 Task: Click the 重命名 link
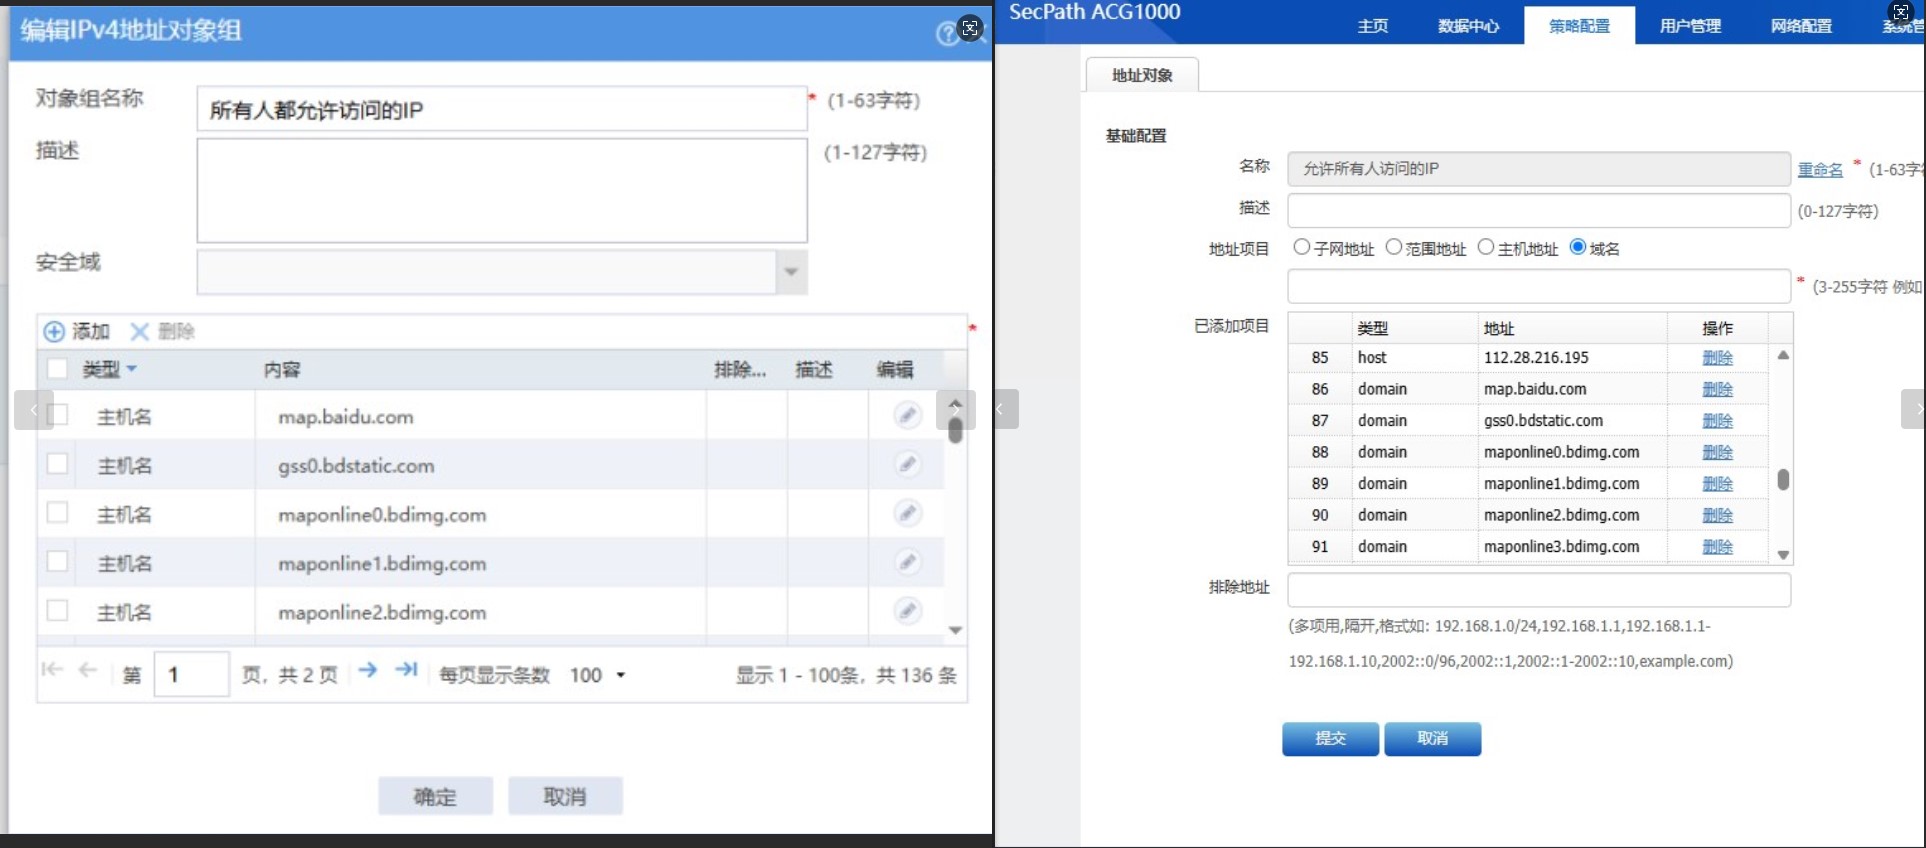1820,170
